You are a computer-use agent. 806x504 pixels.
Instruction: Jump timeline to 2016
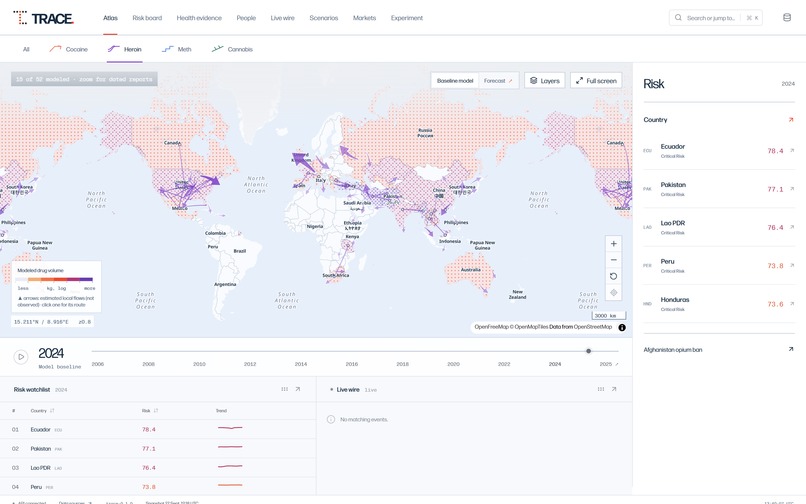click(352, 364)
